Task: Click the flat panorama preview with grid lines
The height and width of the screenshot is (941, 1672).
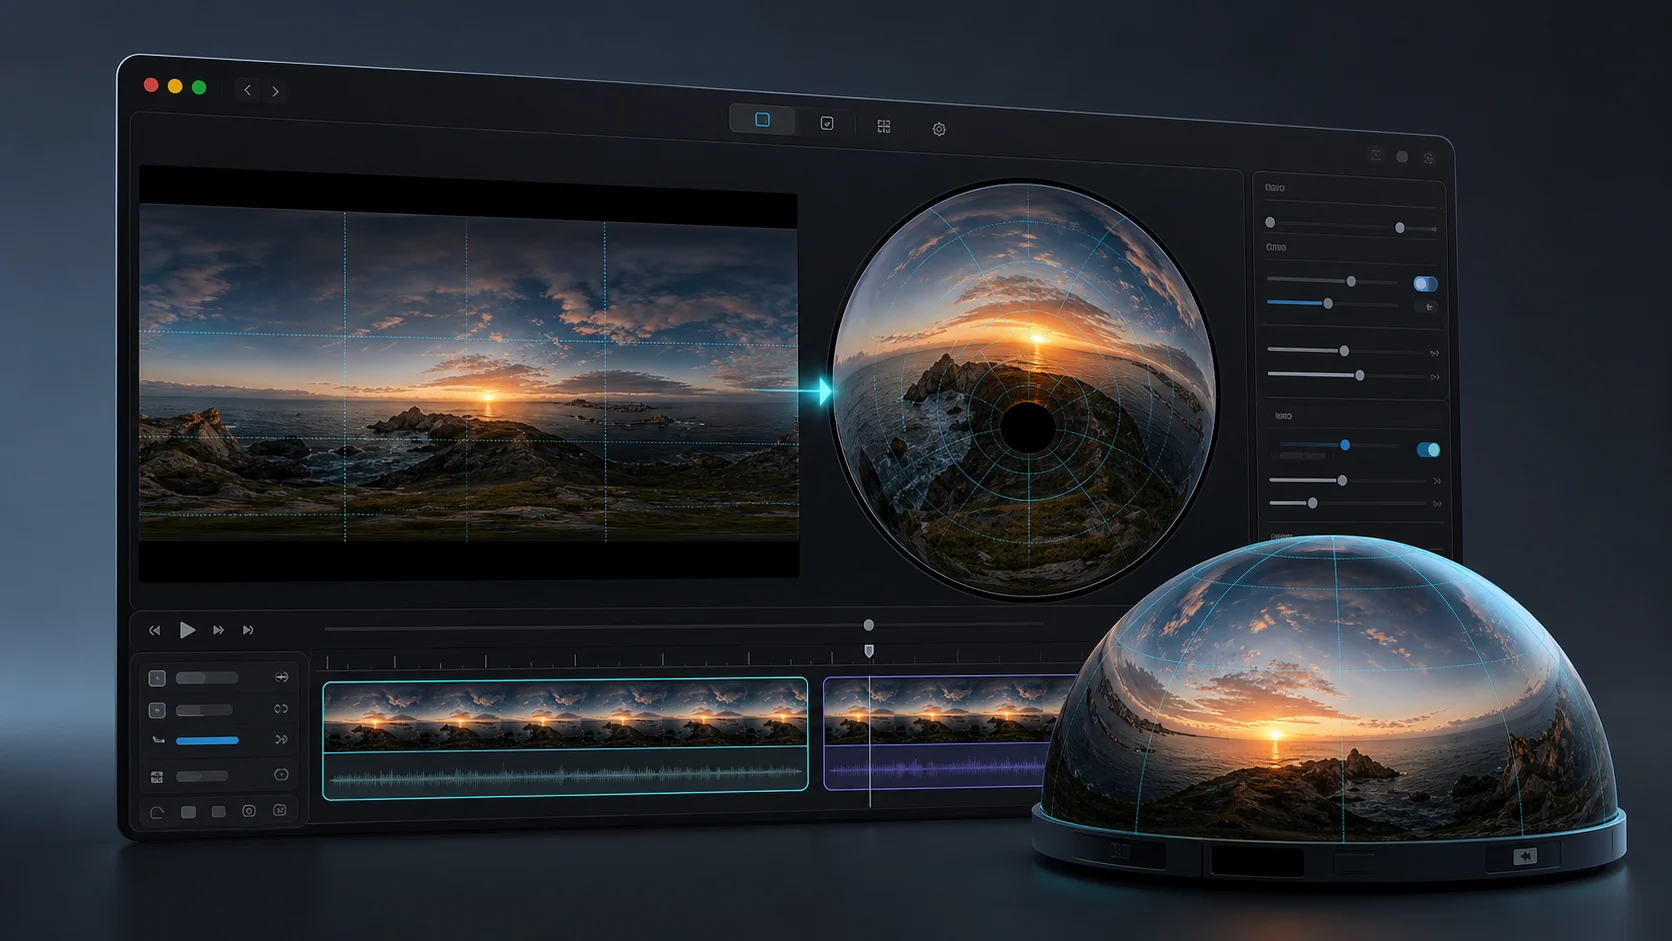Action: click(468, 372)
